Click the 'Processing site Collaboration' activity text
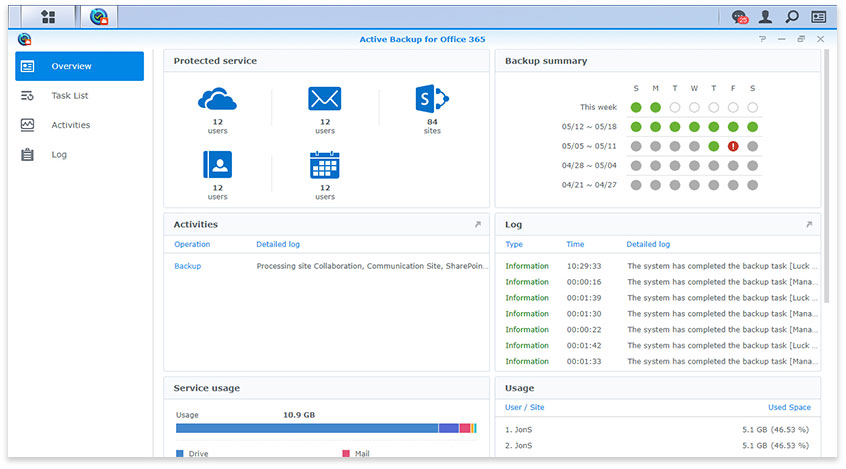The width and height of the screenshot is (846, 469). tap(372, 266)
